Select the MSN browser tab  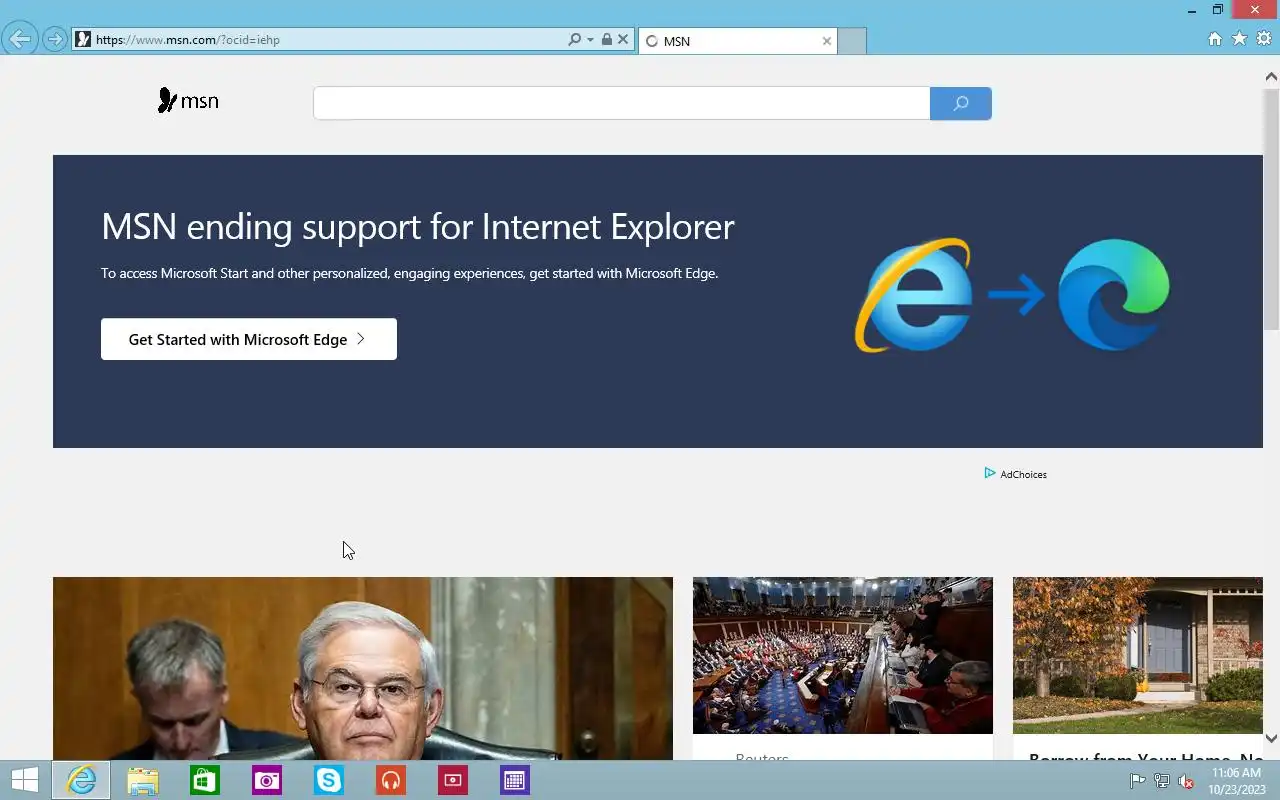point(737,41)
